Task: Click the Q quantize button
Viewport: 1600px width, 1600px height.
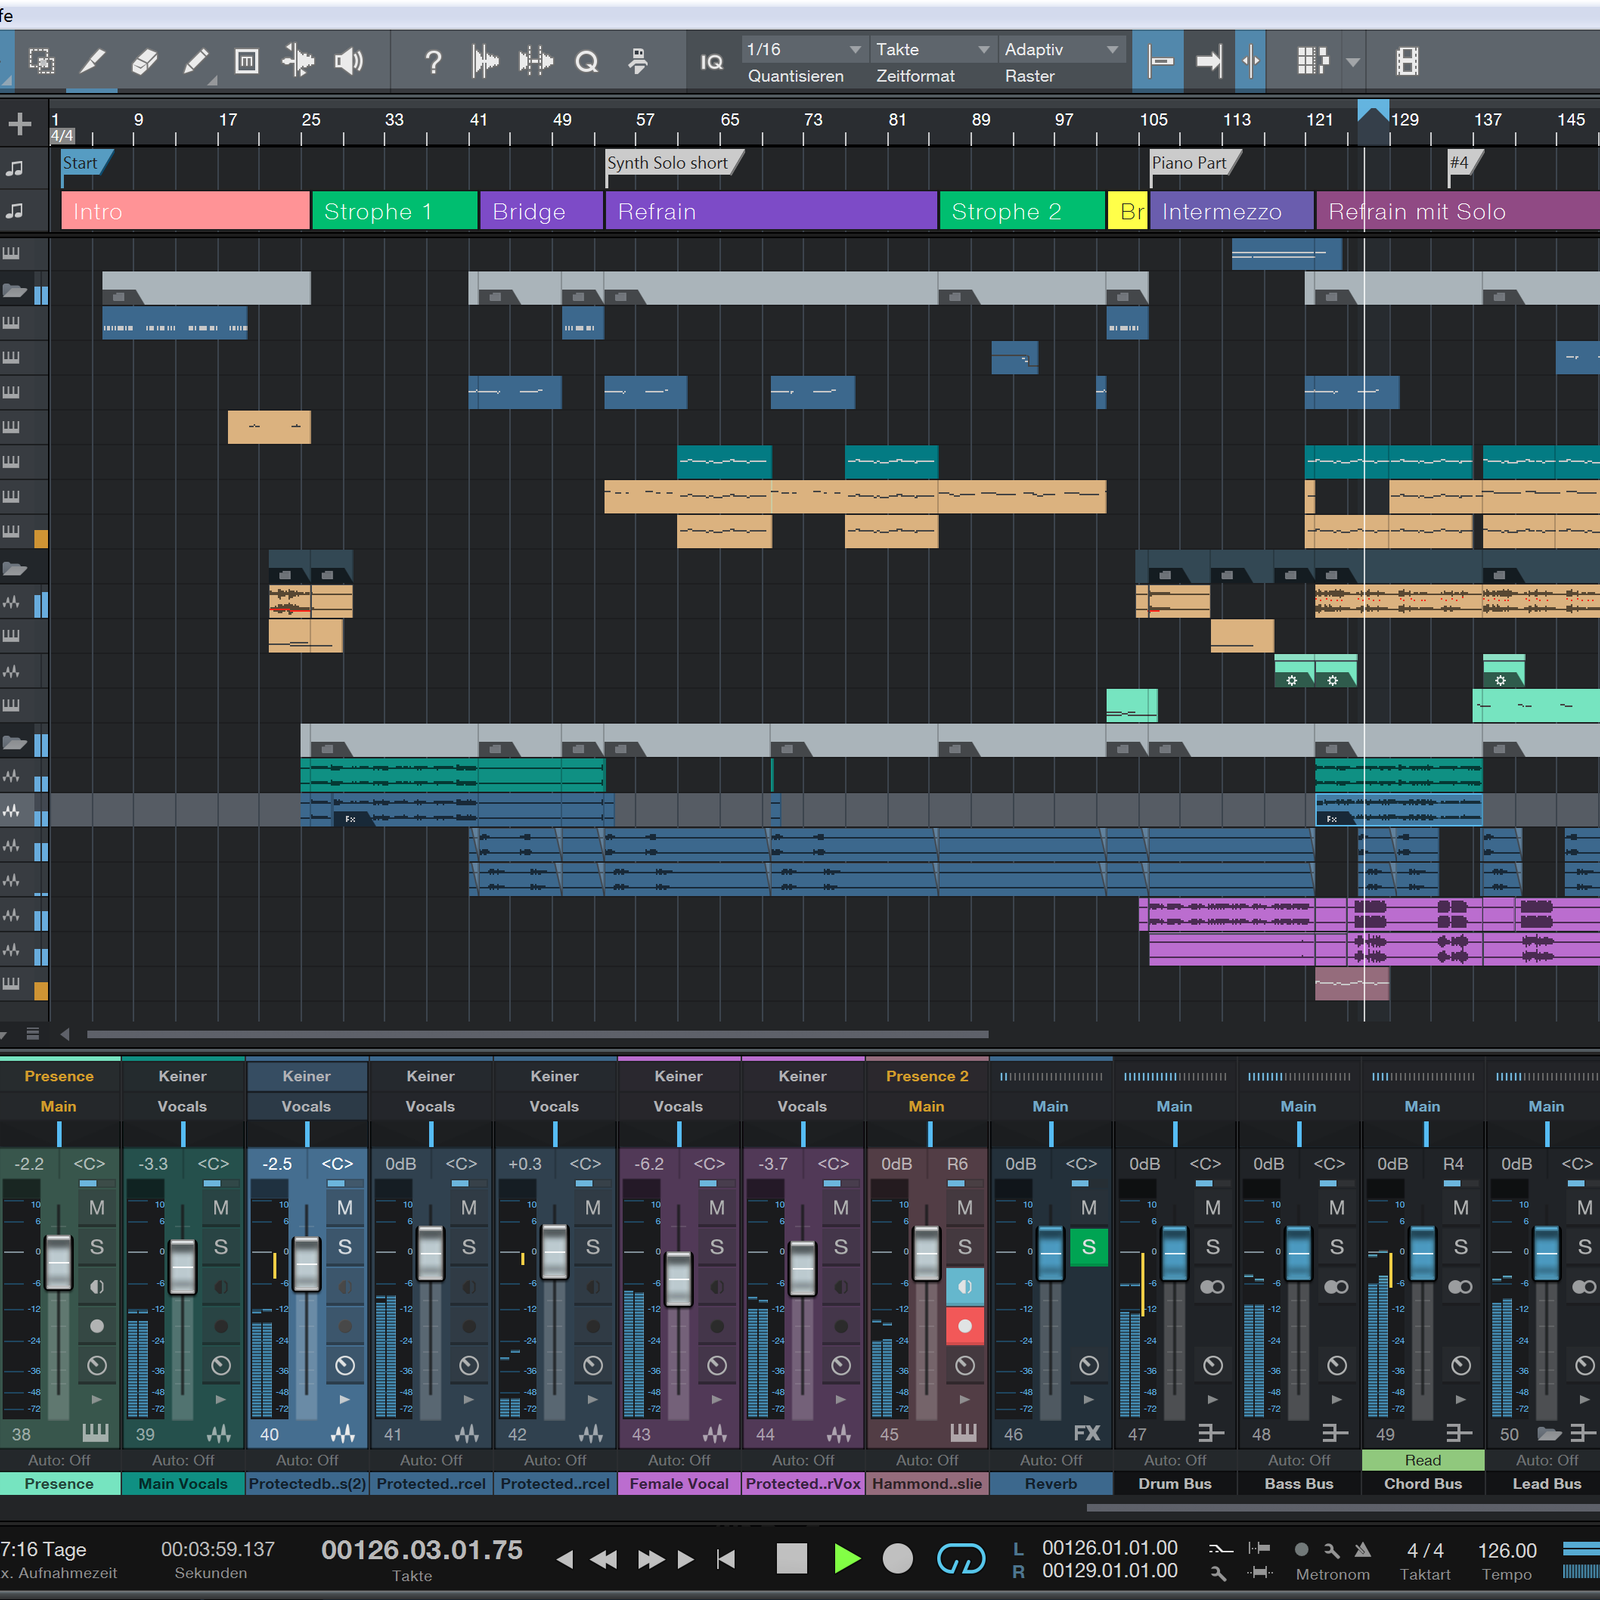Action: click(586, 62)
